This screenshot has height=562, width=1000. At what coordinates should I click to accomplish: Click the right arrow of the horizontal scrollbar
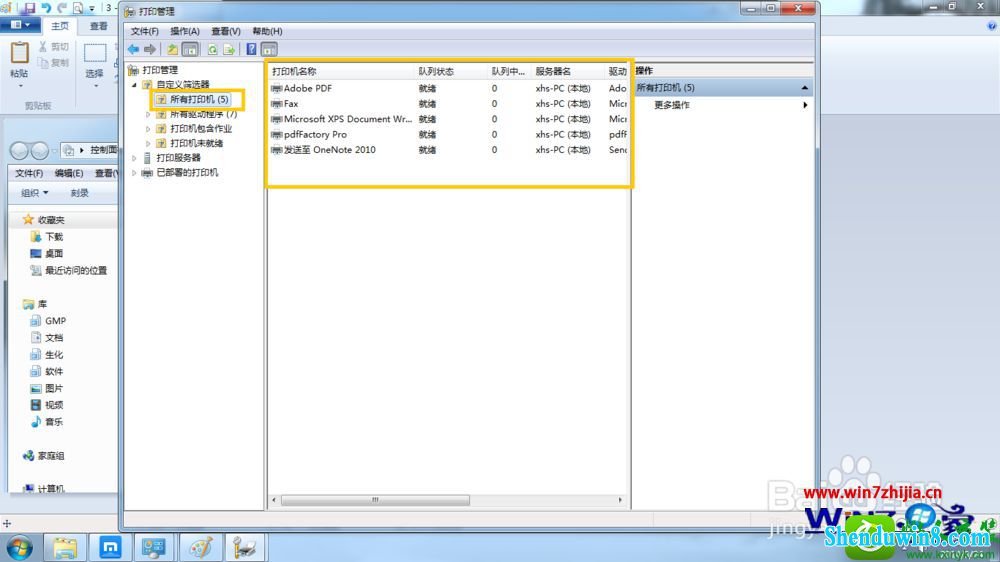(x=620, y=500)
